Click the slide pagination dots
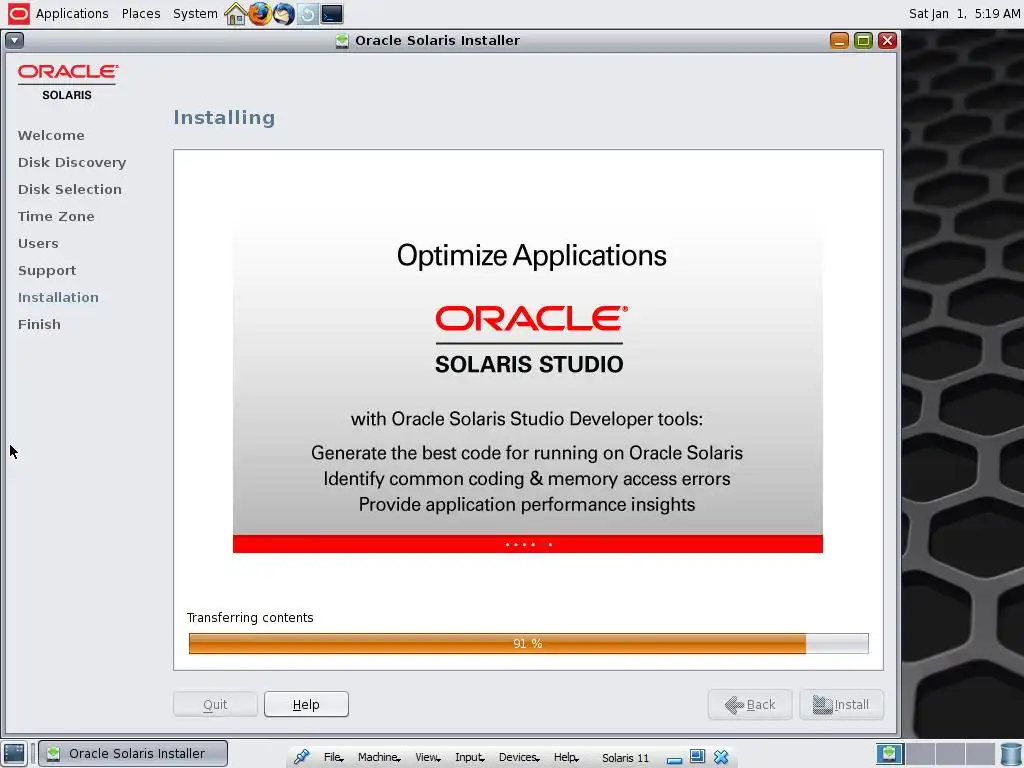The height and width of the screenshot is (768, 1024). click(x=529, y=544)
